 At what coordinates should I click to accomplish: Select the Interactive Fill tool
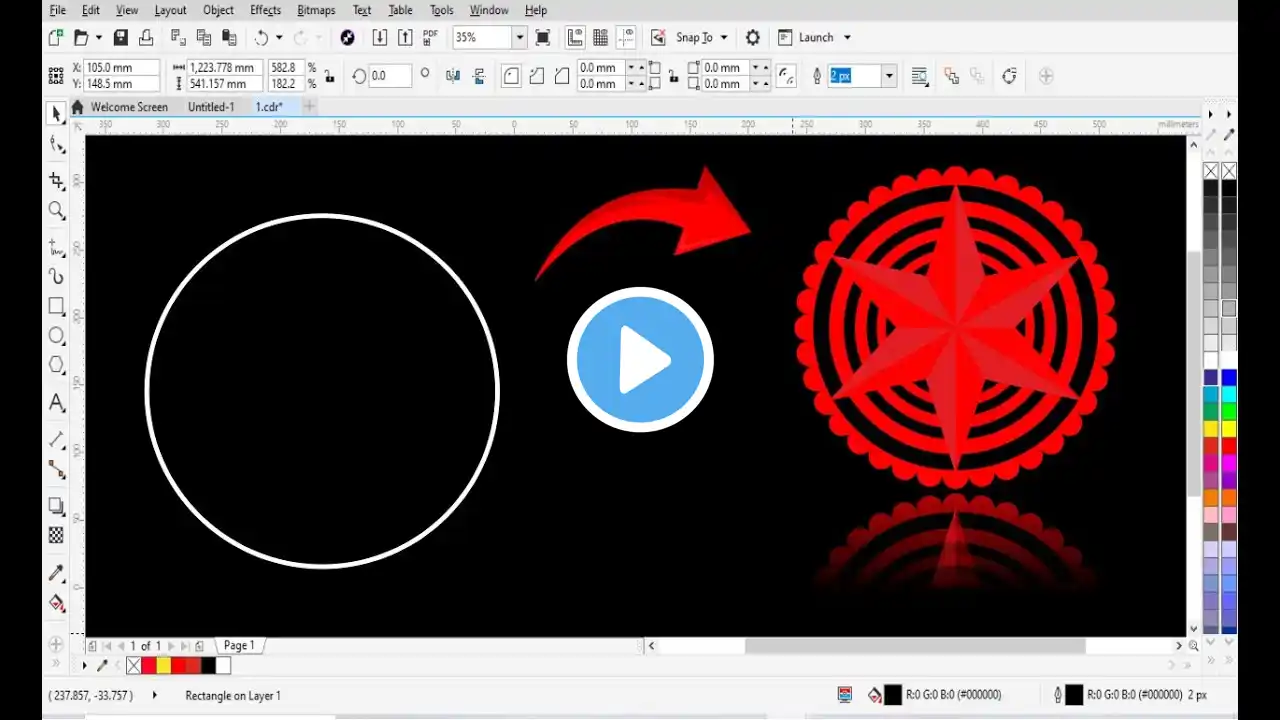pyautogui.click(x=57, y=604)
